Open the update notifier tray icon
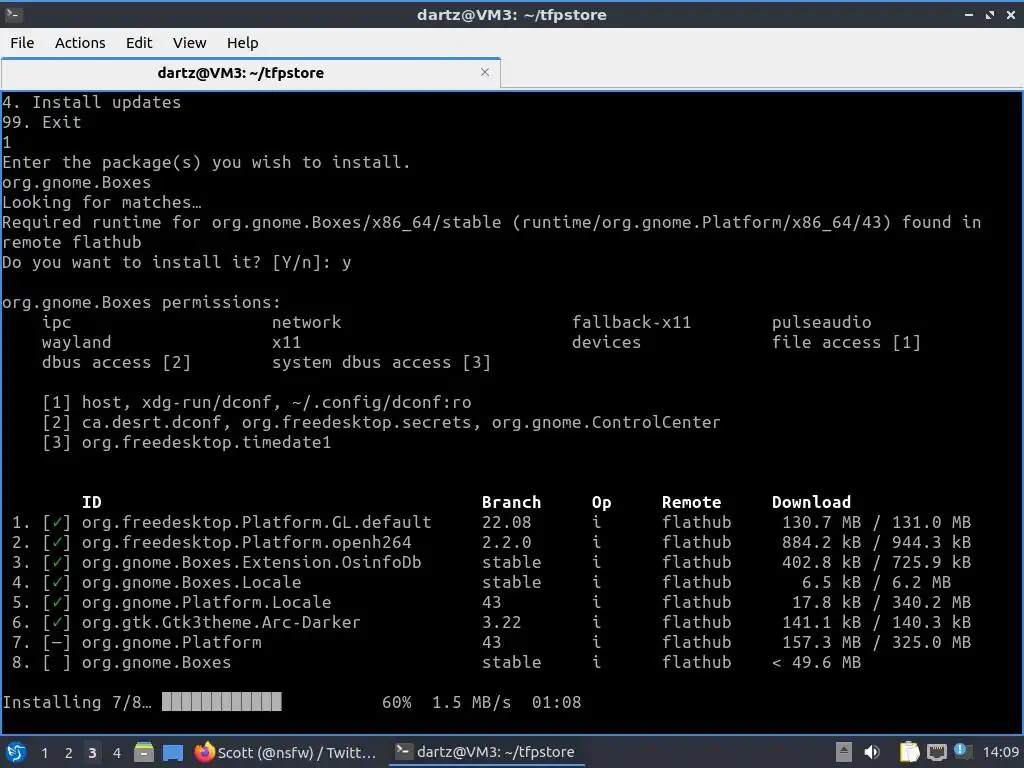 (x=962, y=751)
